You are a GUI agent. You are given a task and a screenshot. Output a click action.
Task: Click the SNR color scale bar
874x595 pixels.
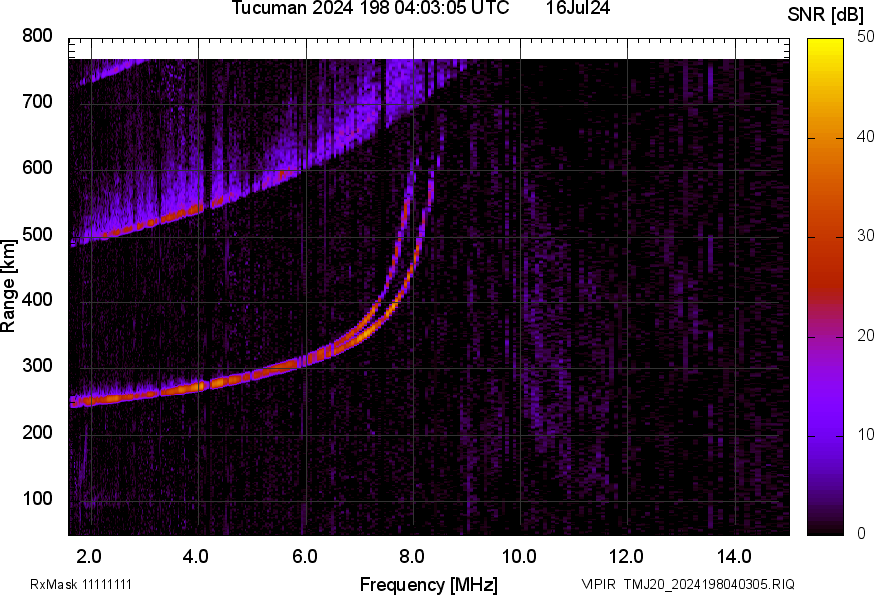[x=825, y=287]
